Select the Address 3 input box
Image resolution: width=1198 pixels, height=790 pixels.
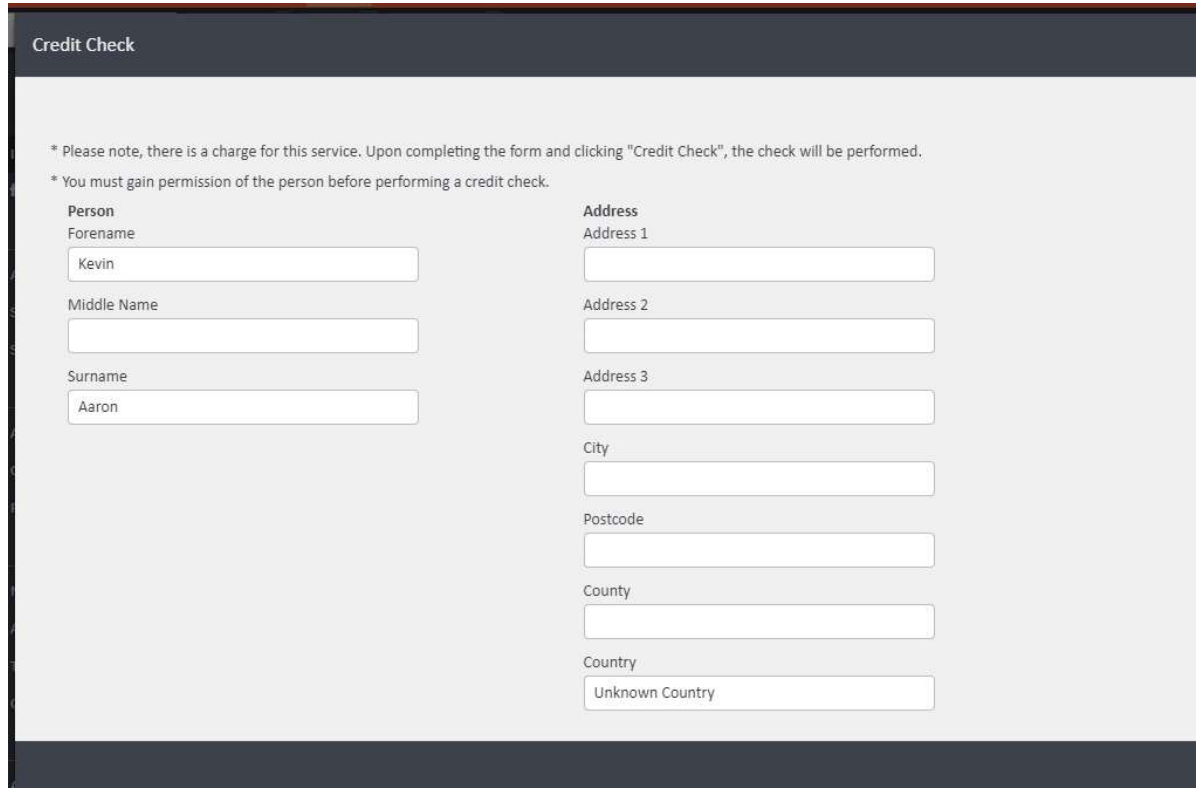758,407
